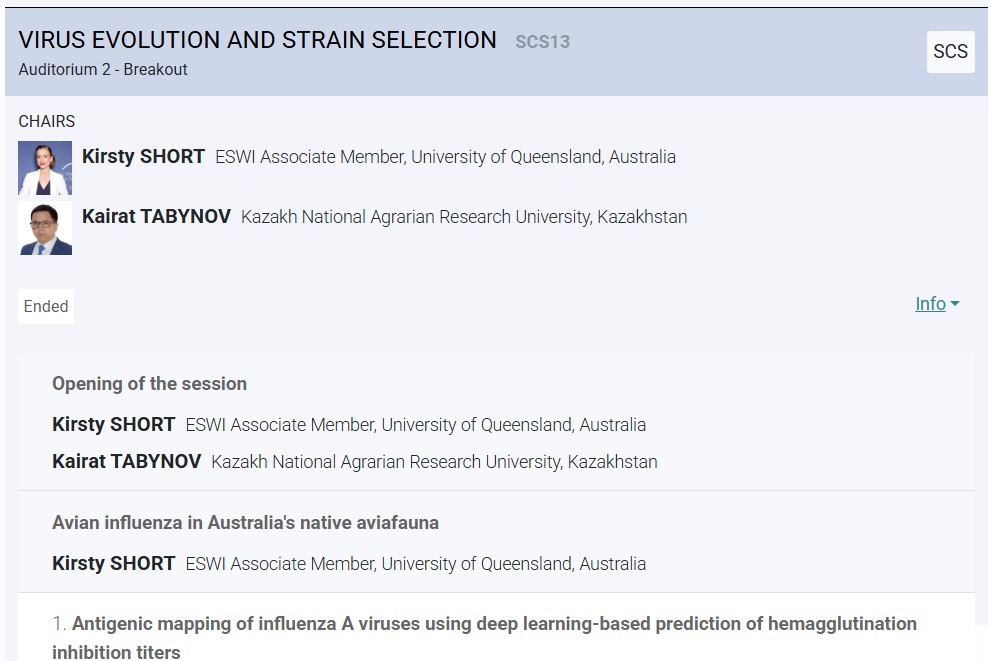Click Kirsty SHORT's name under Chairs

tap(143, 157)
